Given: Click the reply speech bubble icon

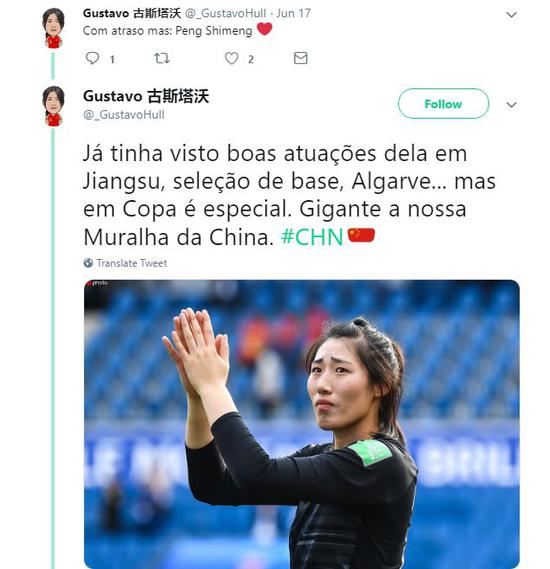Looking at the screenshot, I should 92,58.
